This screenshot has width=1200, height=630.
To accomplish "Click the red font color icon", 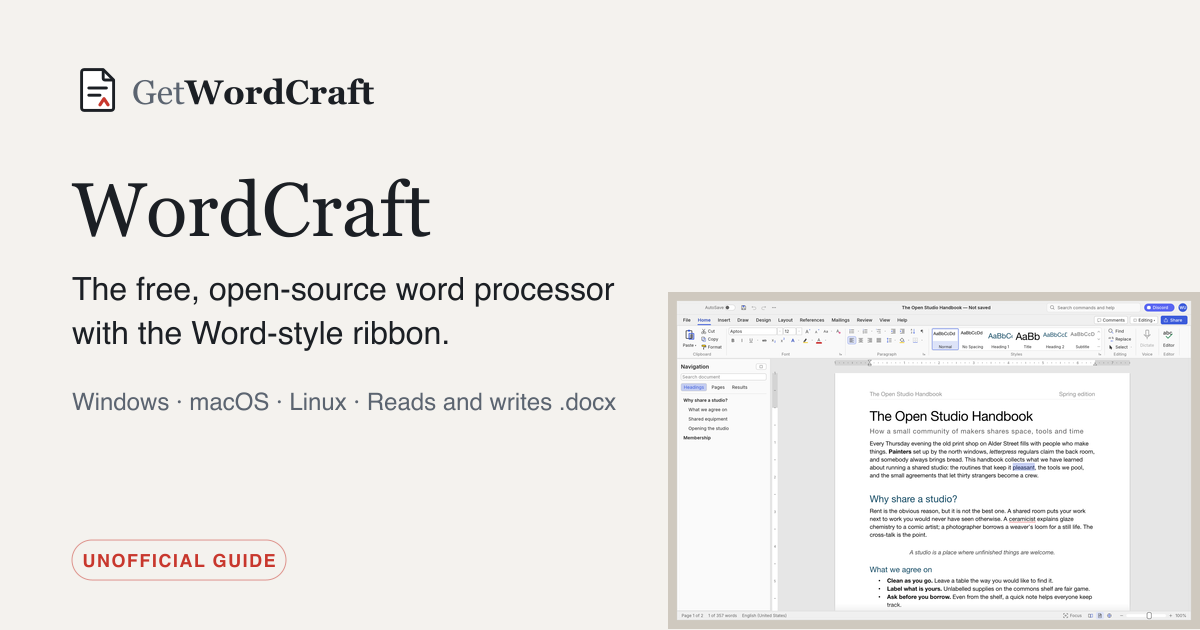I will pyautogui.click(x=819, y=340).
